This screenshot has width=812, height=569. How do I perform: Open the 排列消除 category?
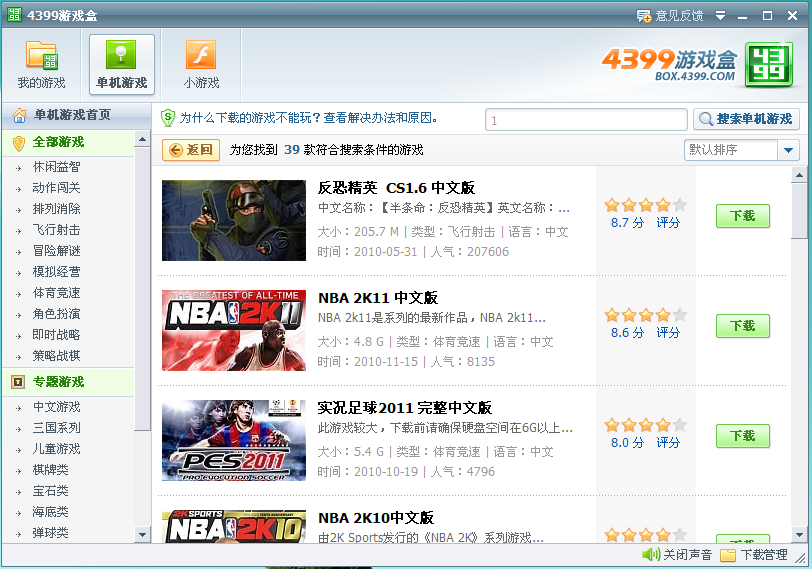(56, 209)
